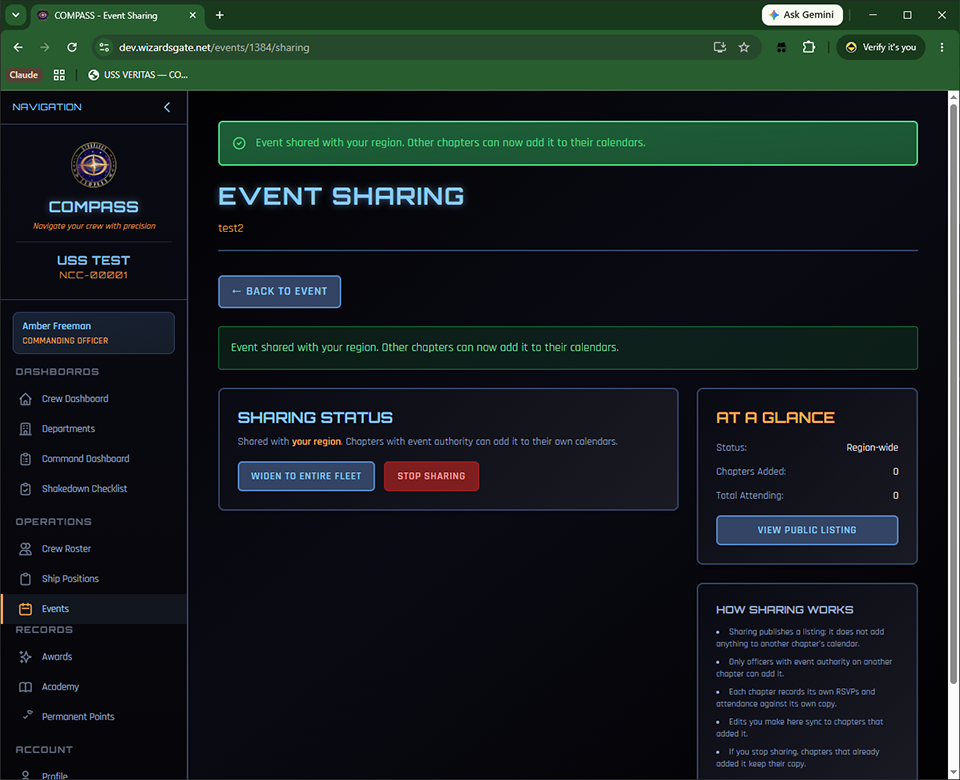The width and height of the screenshot is (960, 780).
Task: Collapse the navigation sidebar chevron
Action: 167,107
